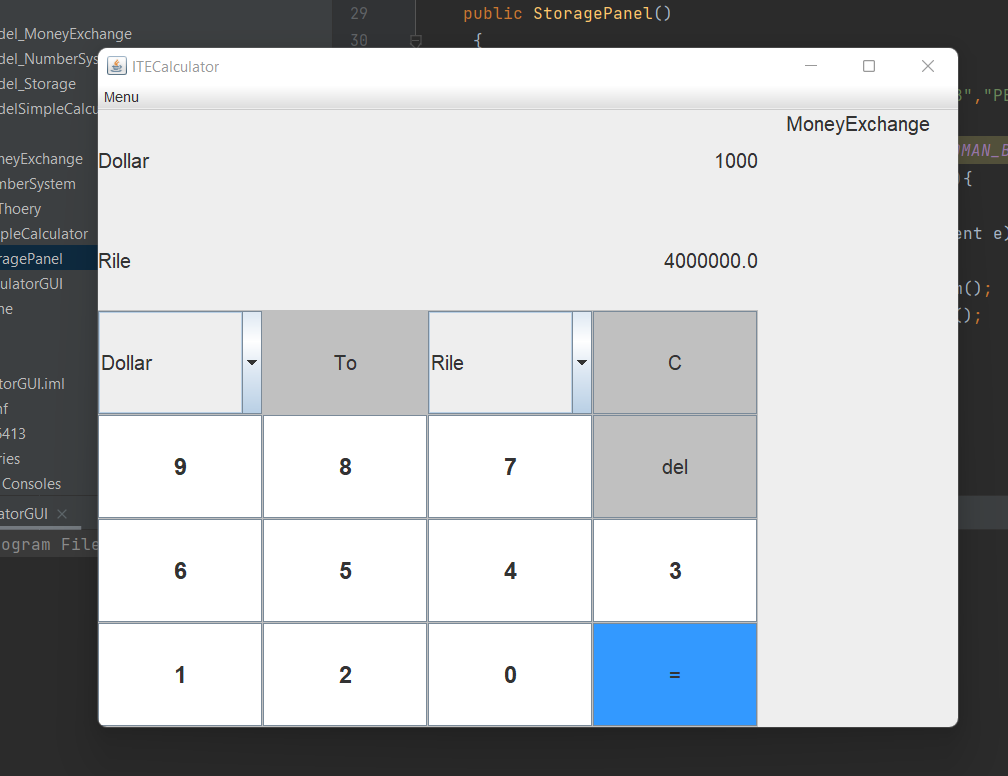Viewport: 1008px width, 776px height.
Task: Click the To button
Action: coord(345,363)
